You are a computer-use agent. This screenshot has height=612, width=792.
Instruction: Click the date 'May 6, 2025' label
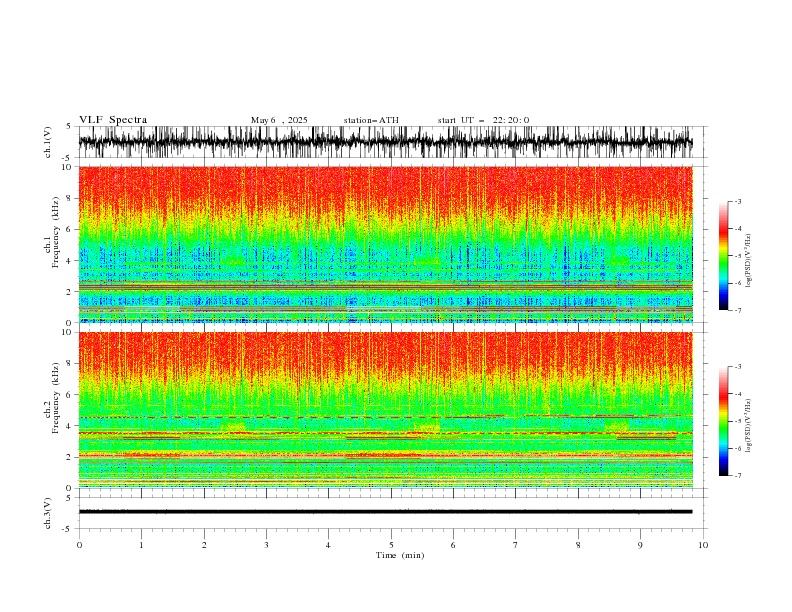279,120
